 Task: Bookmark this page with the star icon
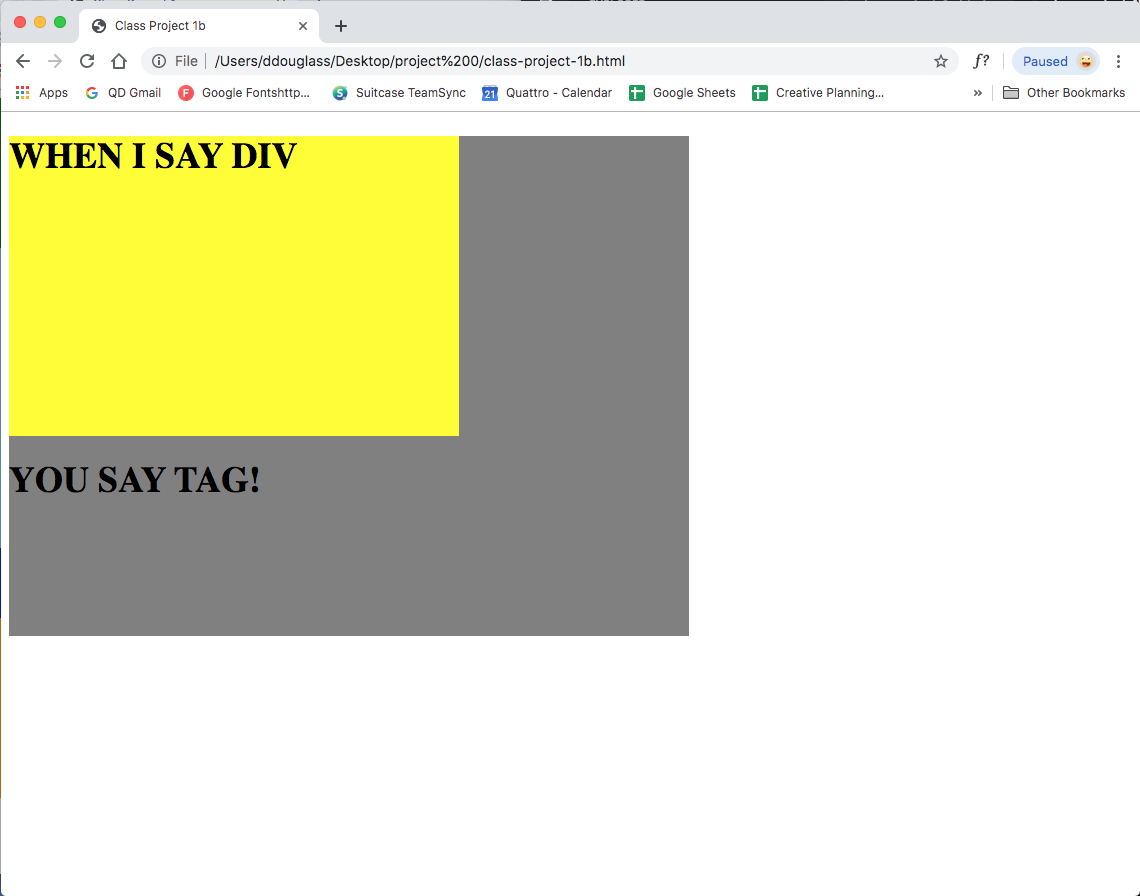941,61
